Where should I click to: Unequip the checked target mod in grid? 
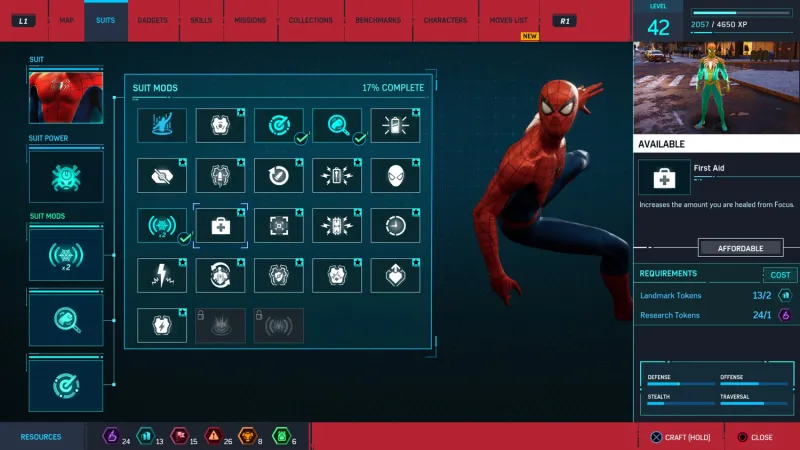(278, 126)
